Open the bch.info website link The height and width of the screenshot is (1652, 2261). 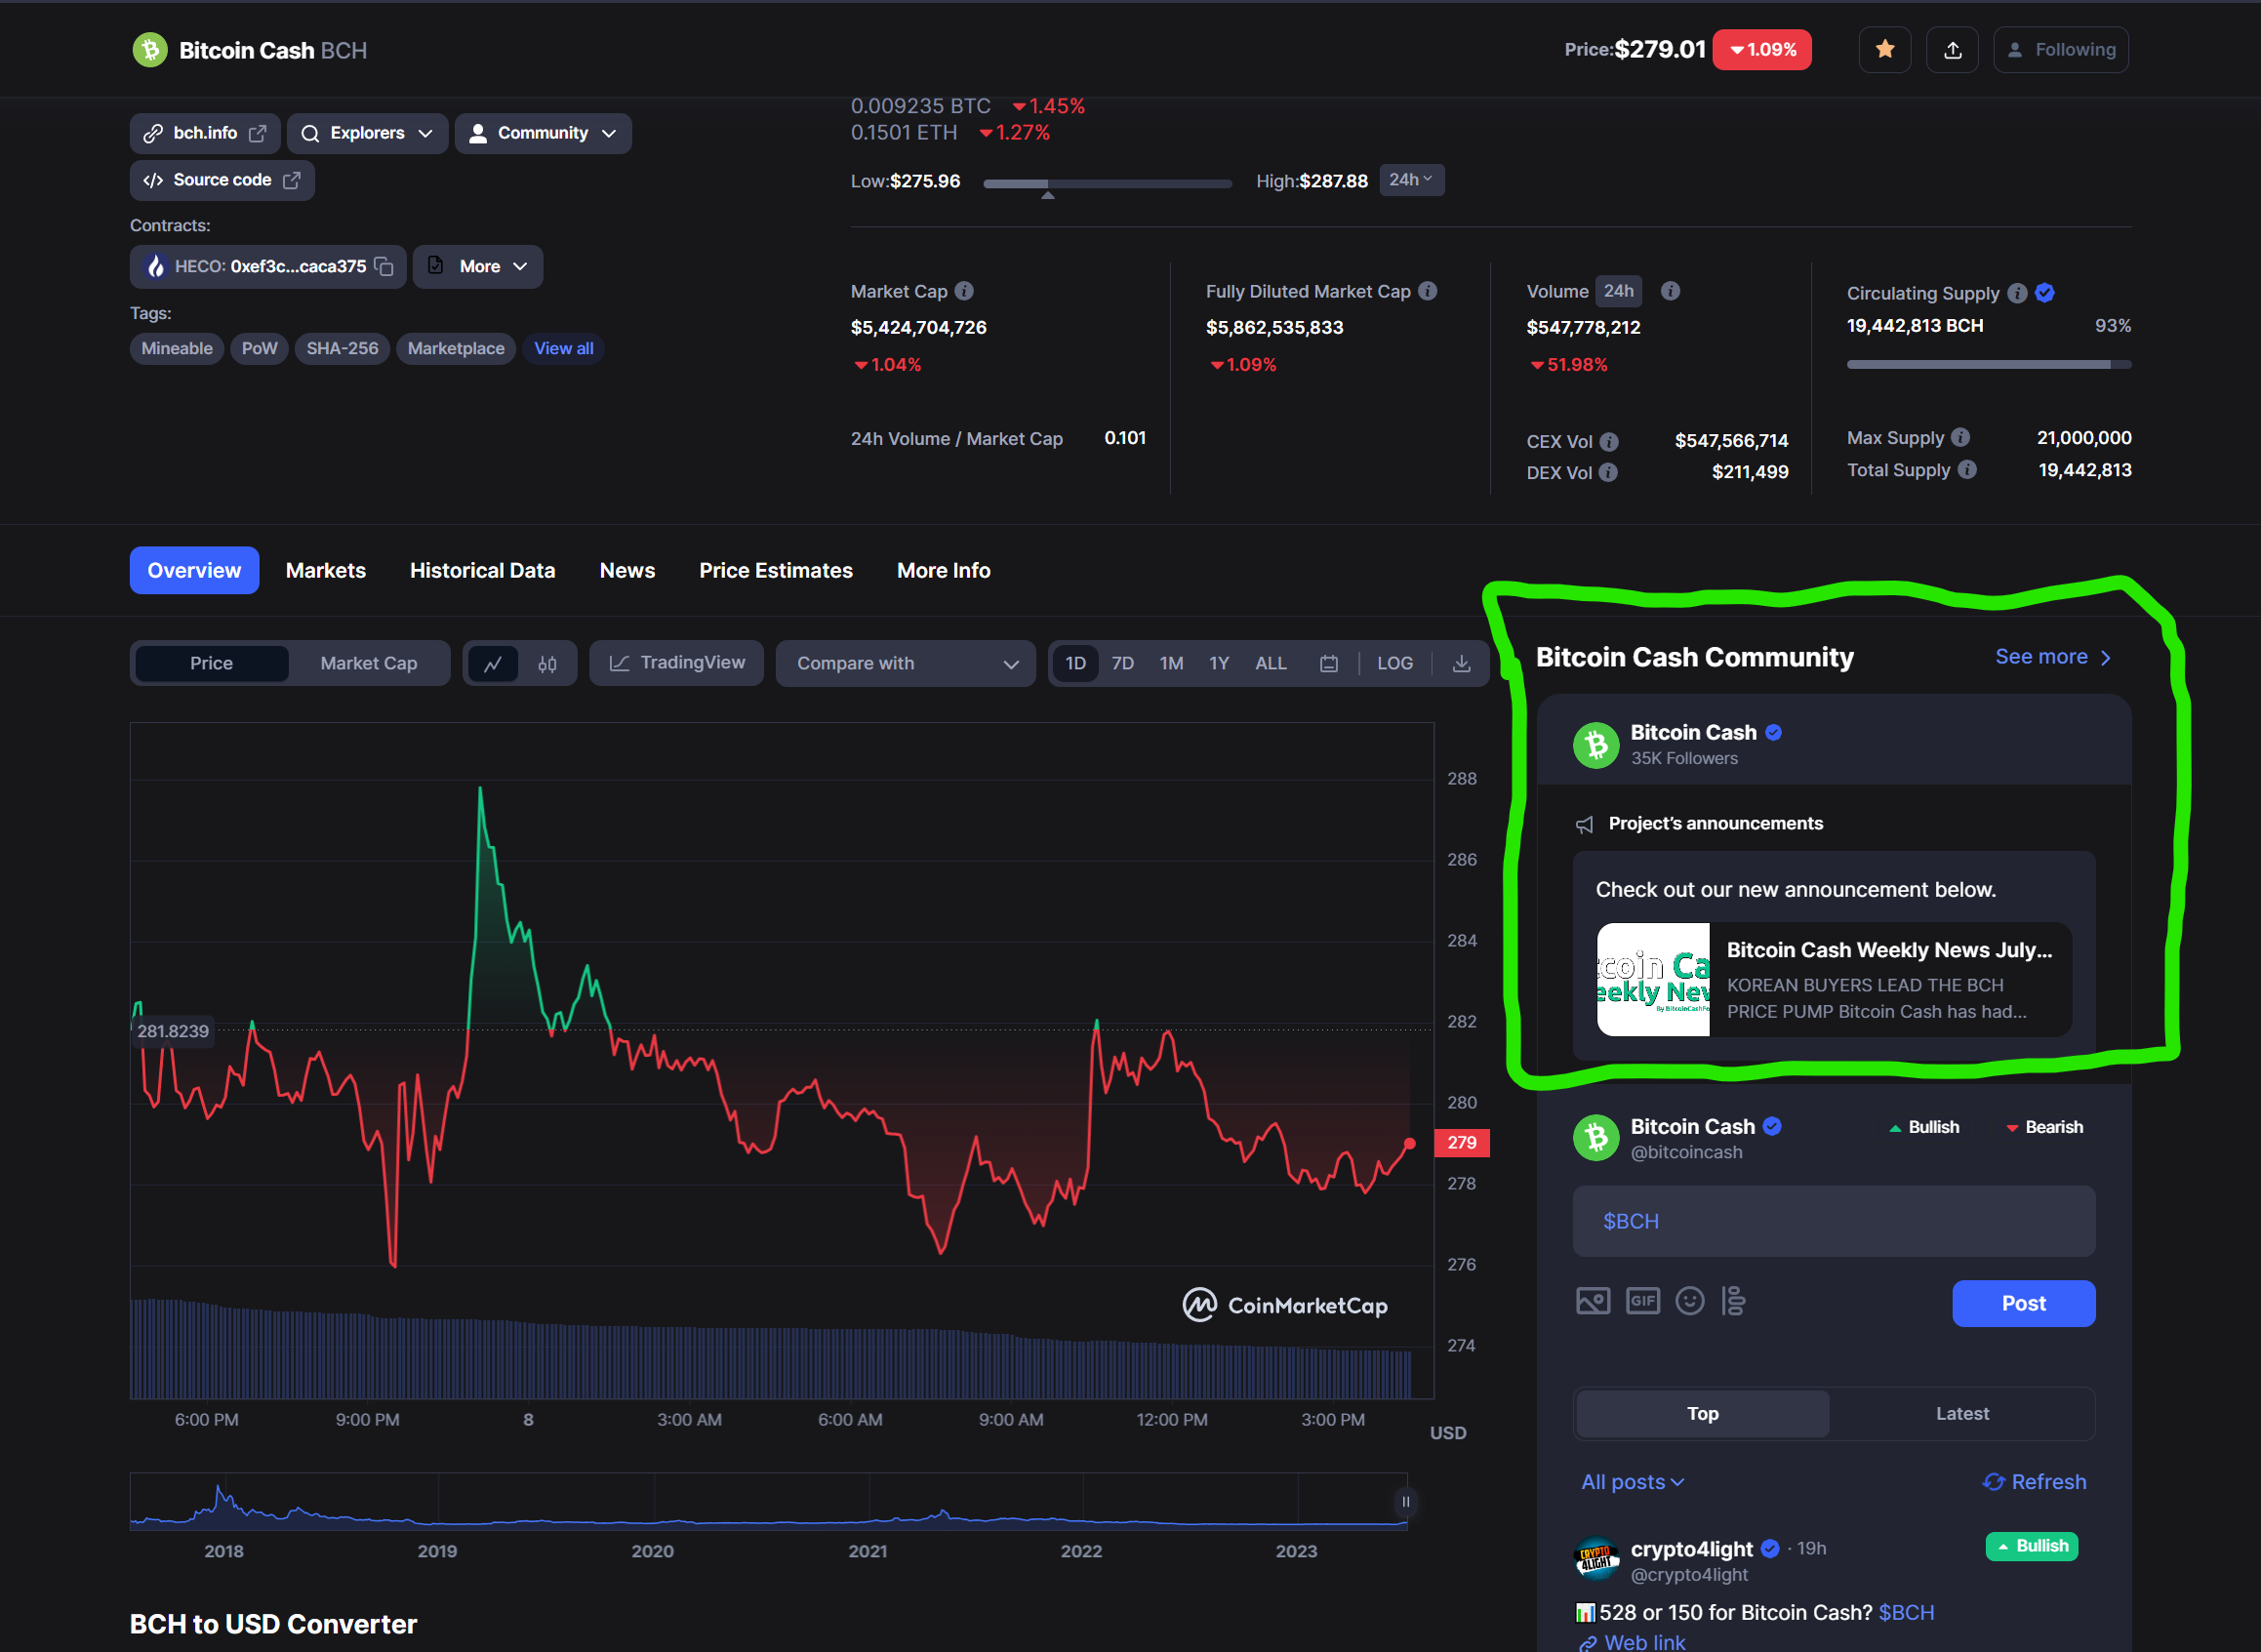[x=205, y=134]
